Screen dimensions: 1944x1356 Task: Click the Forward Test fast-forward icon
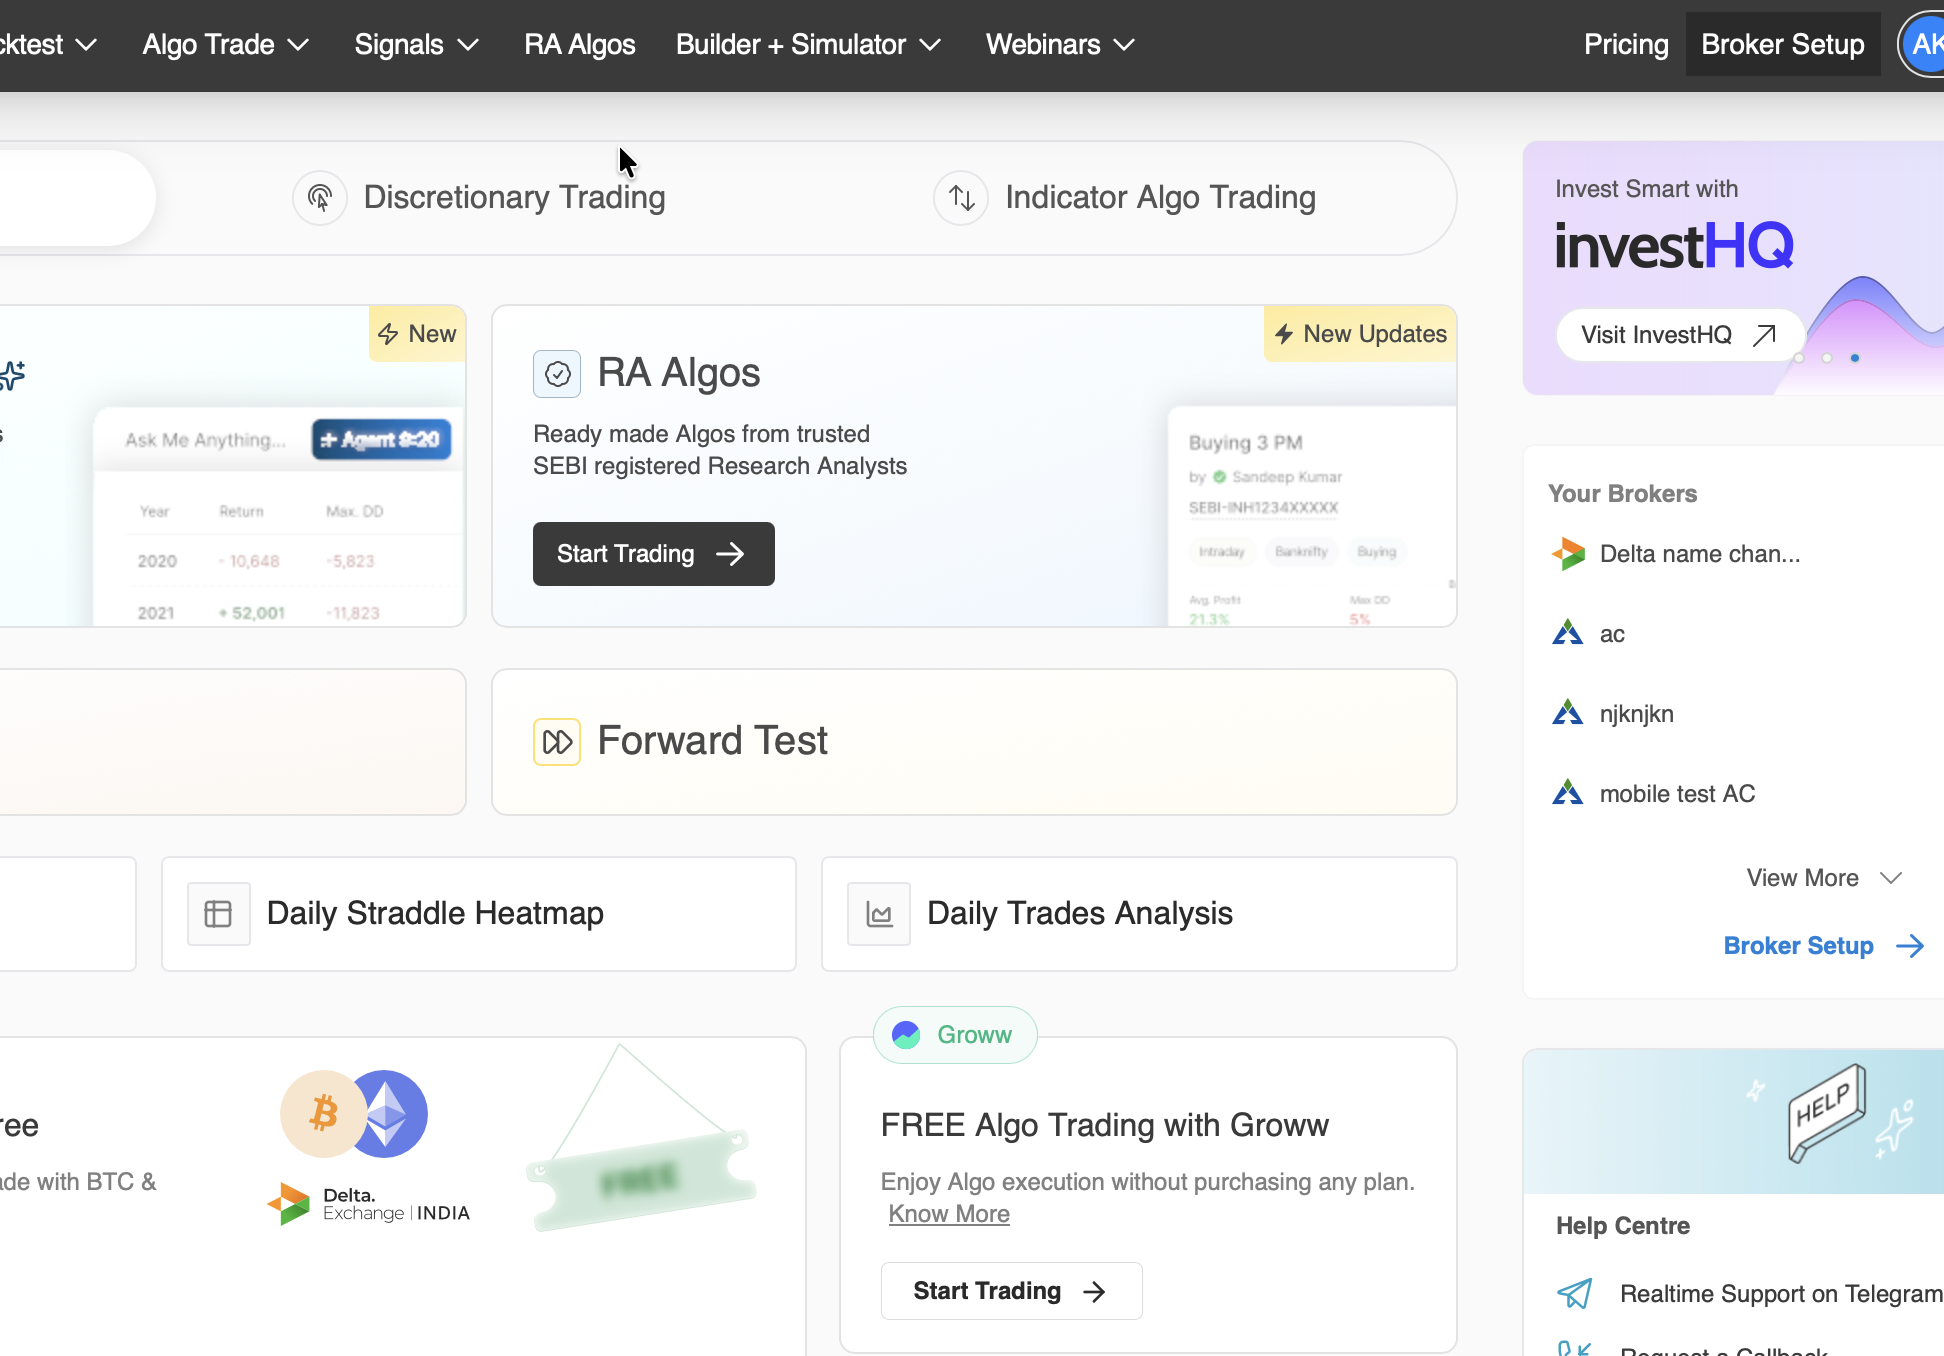[x=557, y=742]
